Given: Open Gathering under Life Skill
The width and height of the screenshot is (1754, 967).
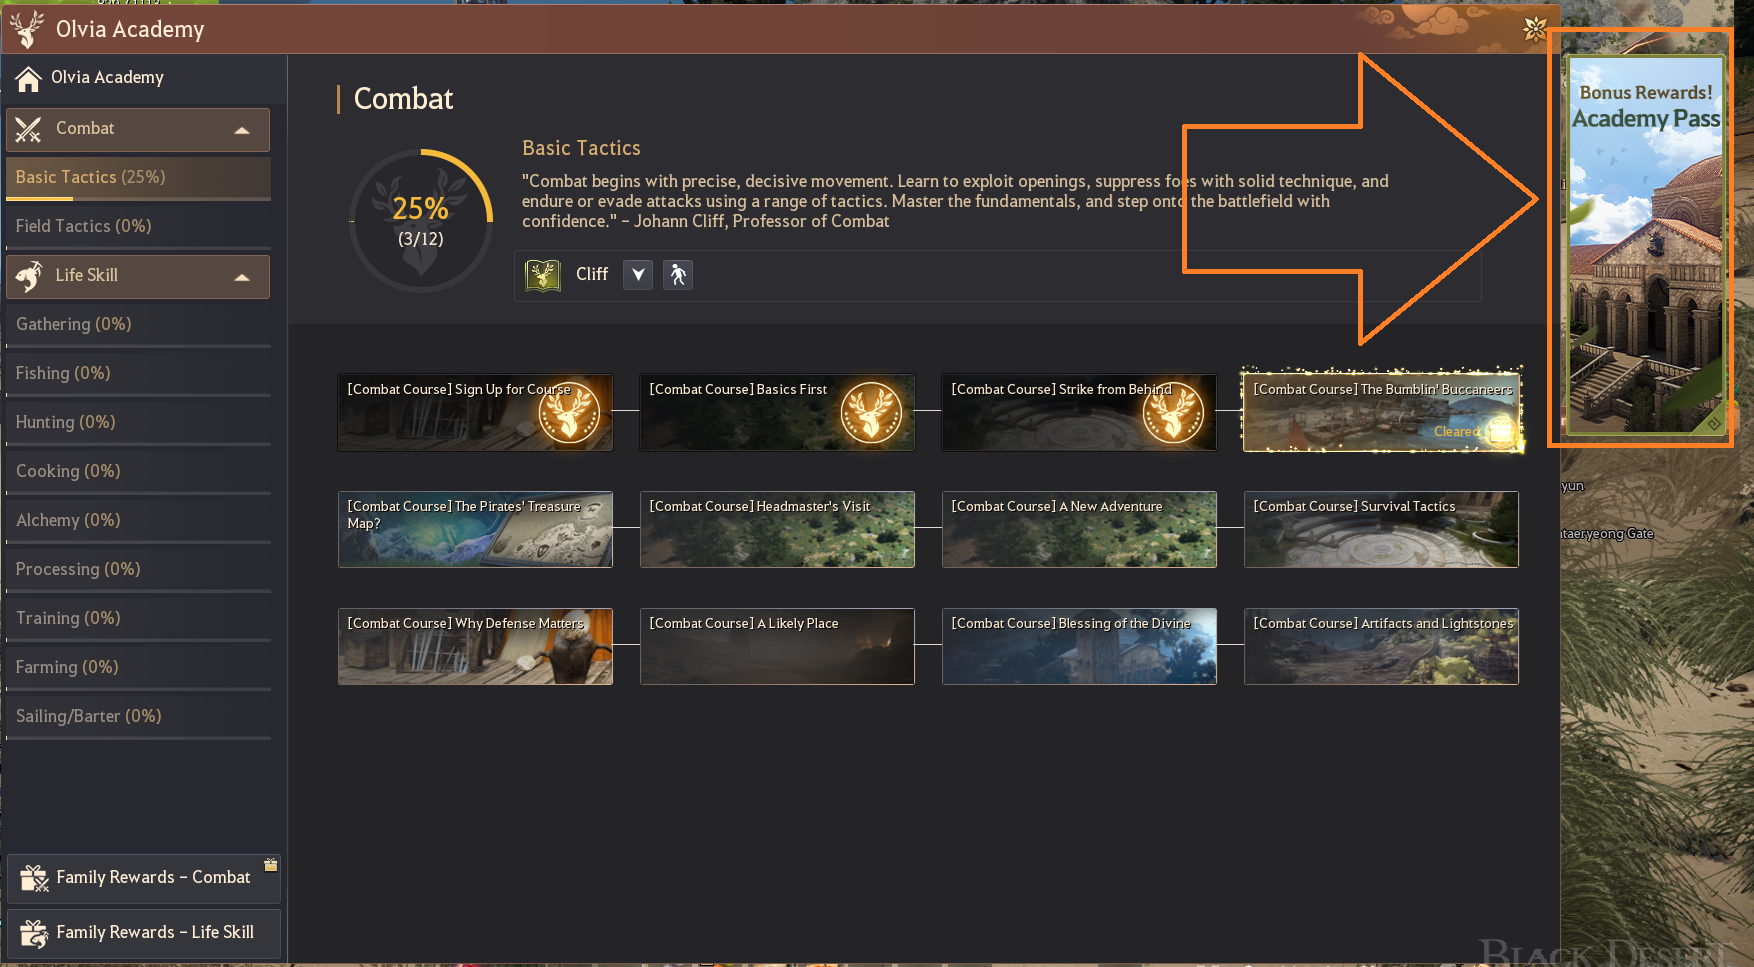Looking at the screenshot, I should [73, 324].
